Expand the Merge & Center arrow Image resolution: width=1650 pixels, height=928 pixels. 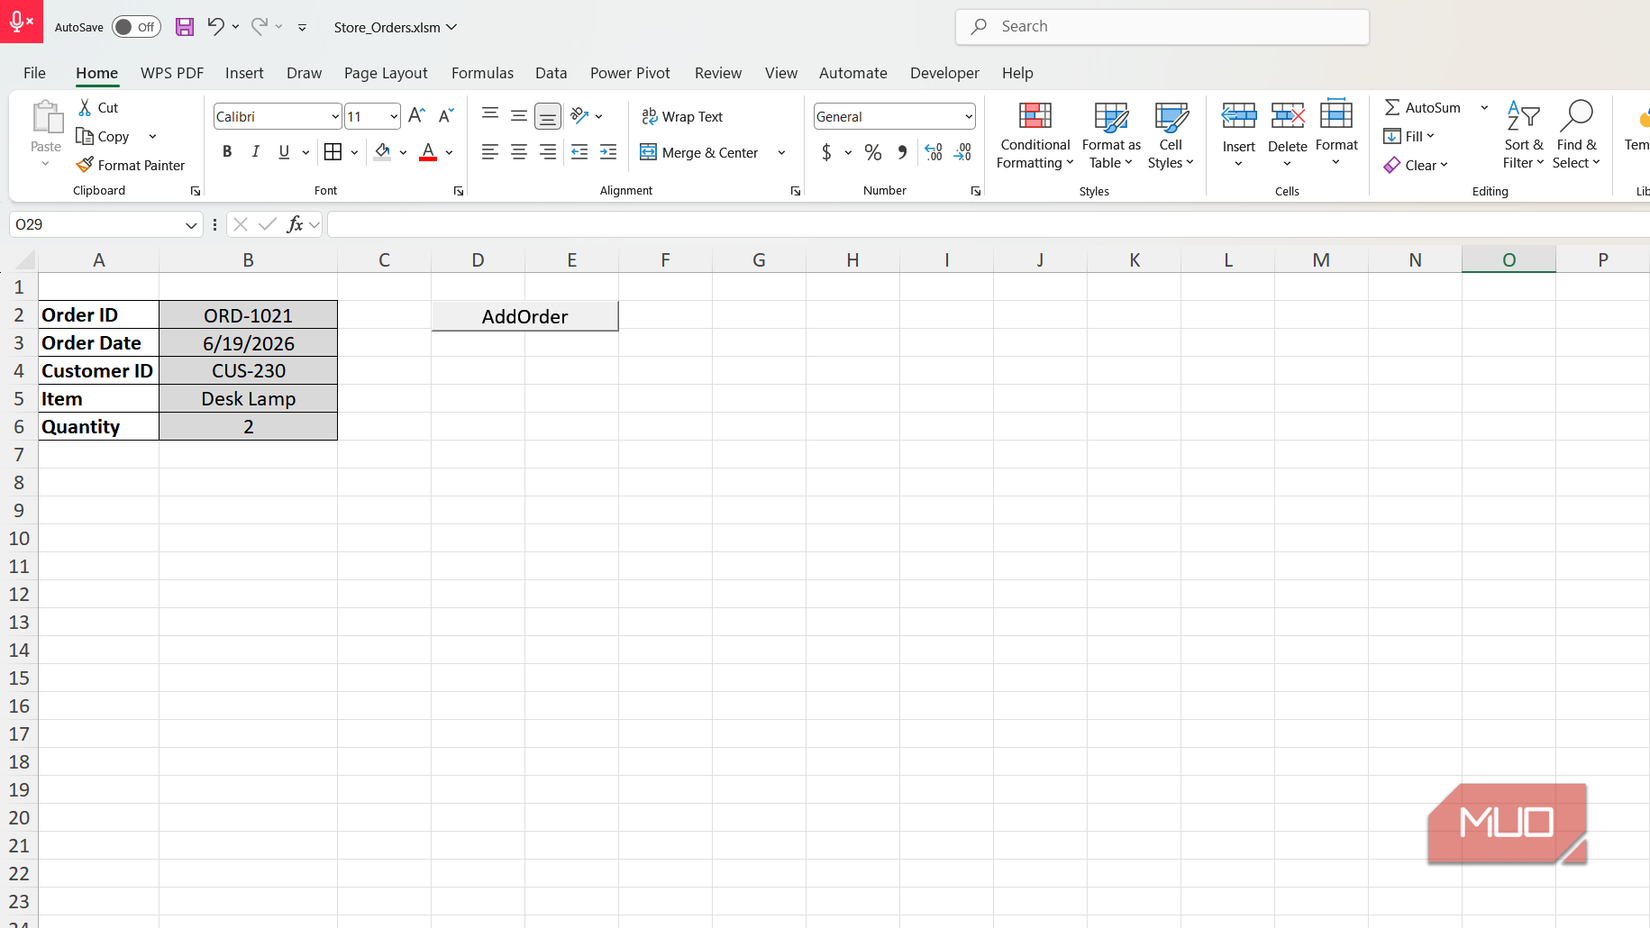781,153
